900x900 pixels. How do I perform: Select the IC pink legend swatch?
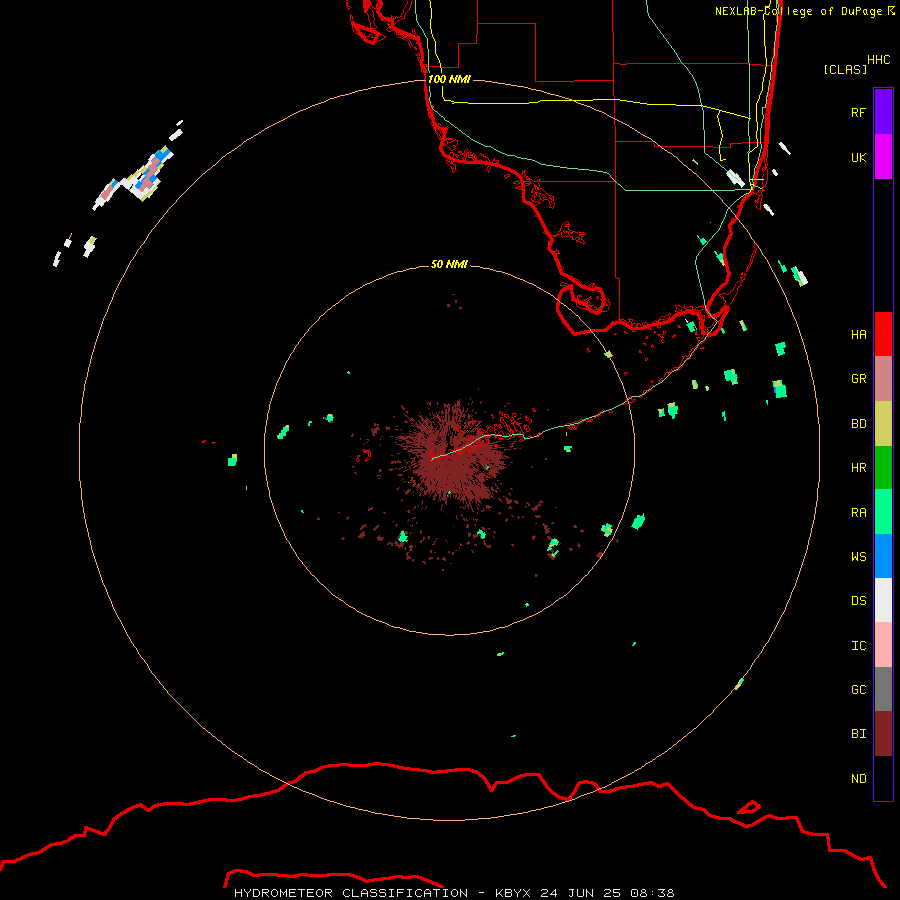[883, 645]
